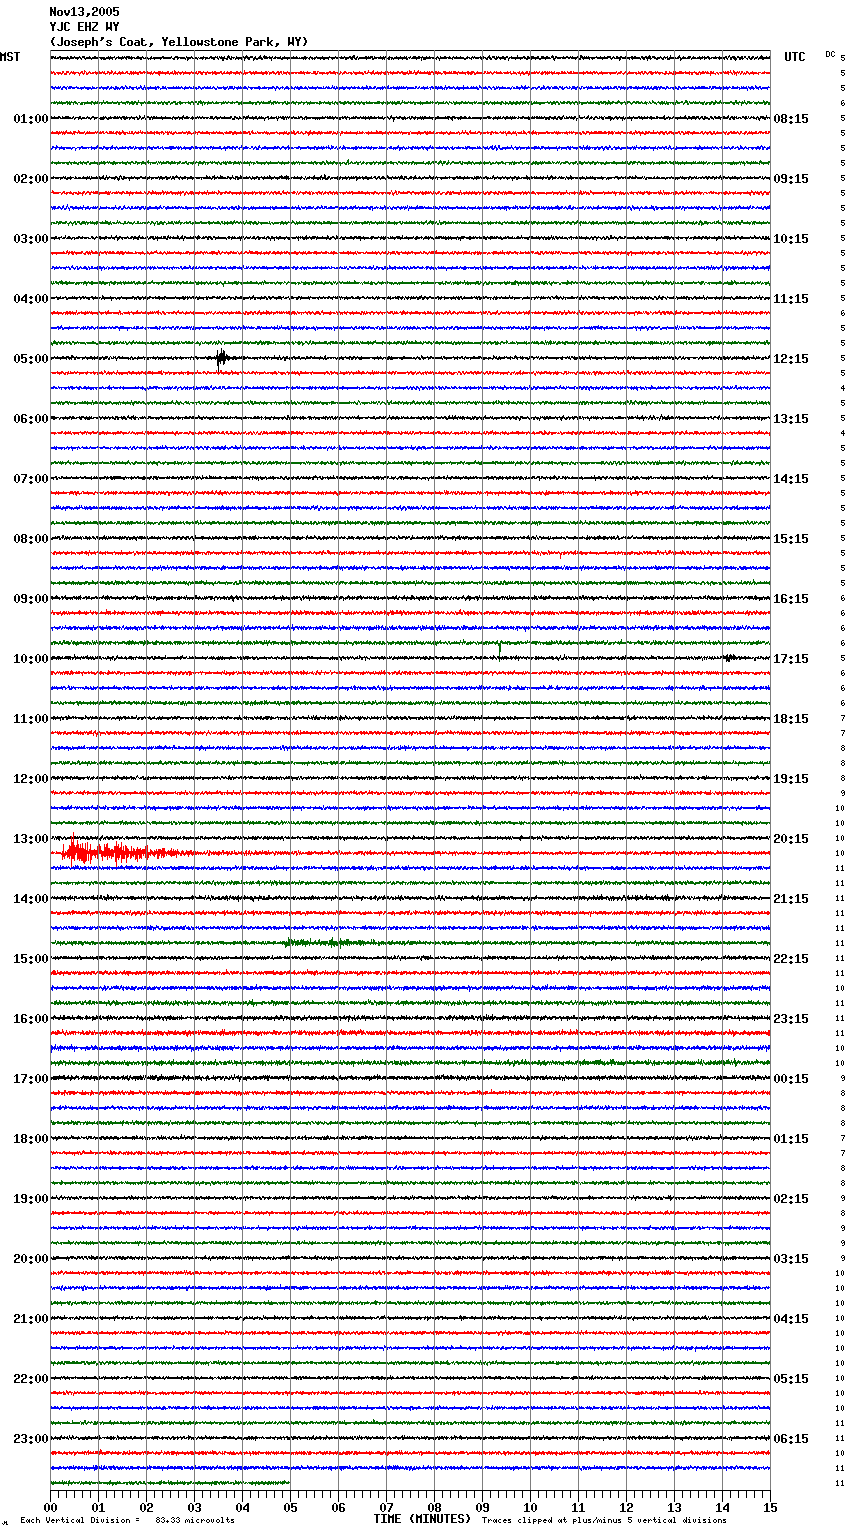Click the Joseph's Coat, Yellowstone Park location title

point(179,42)
